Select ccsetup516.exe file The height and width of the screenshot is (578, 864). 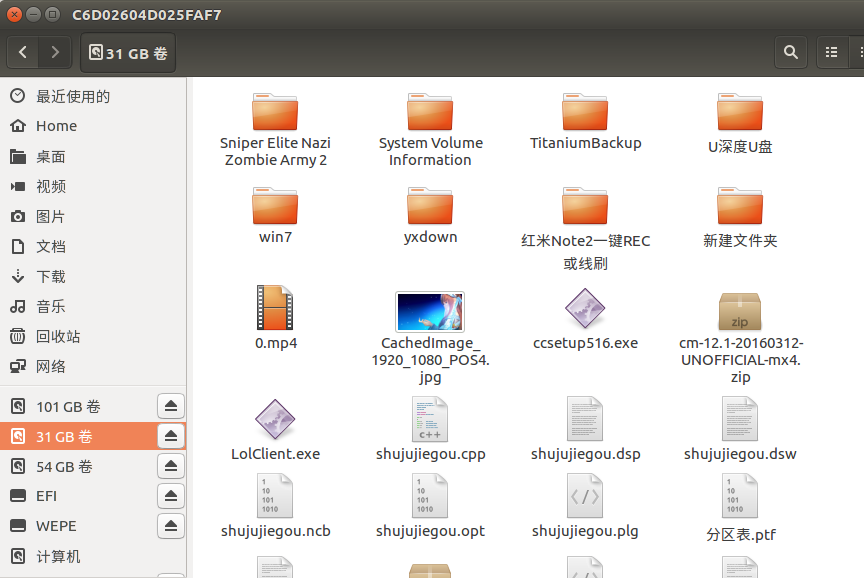pos(585,319)
